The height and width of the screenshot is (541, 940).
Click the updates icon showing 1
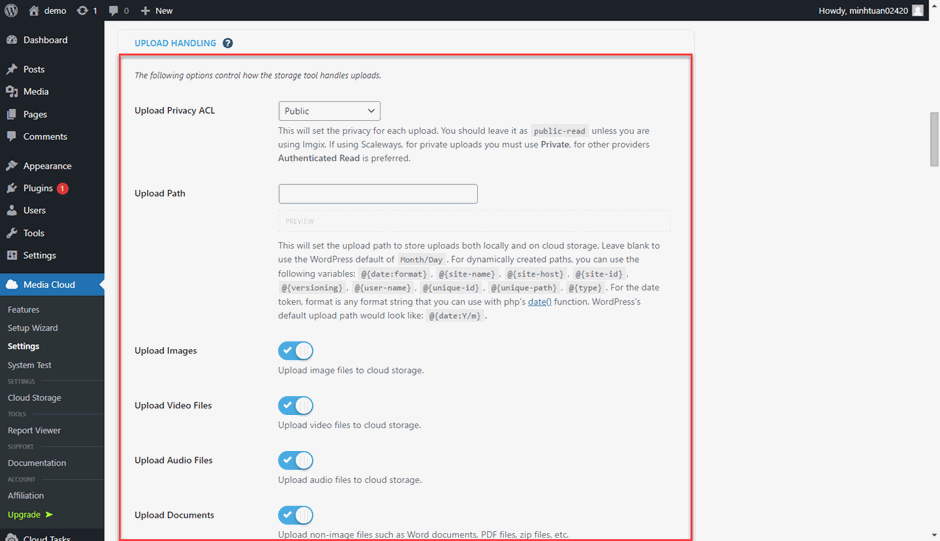click(82, 11)
